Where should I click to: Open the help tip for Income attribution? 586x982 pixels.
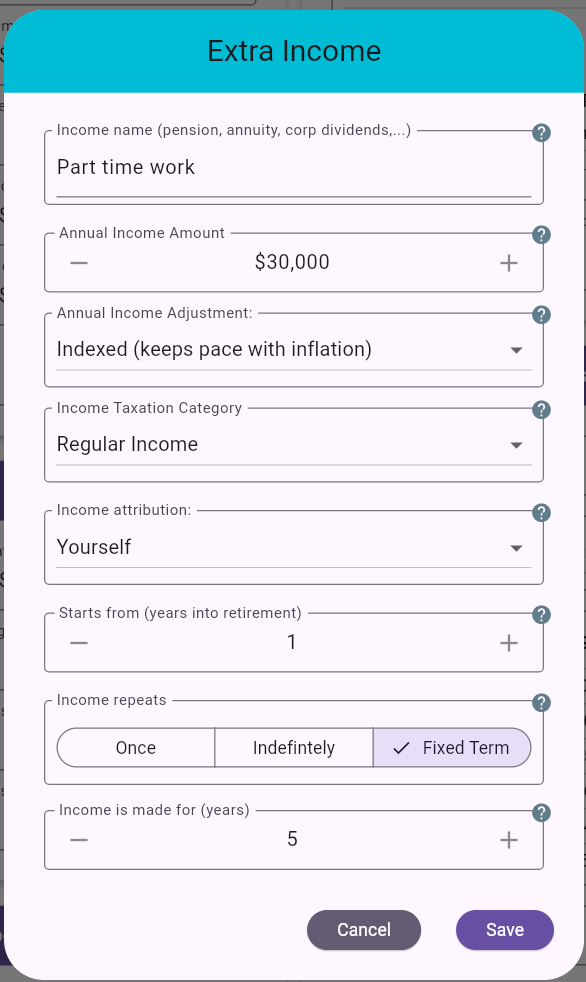tap(541, 512)
